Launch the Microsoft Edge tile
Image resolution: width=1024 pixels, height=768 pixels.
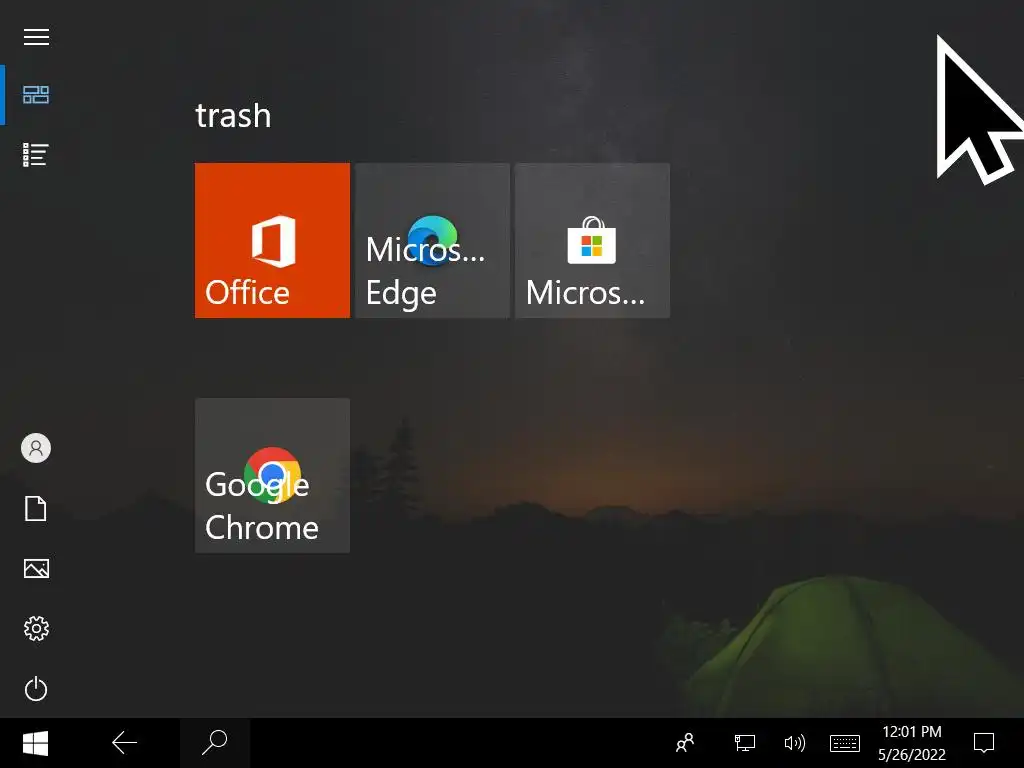click(432, 240)
